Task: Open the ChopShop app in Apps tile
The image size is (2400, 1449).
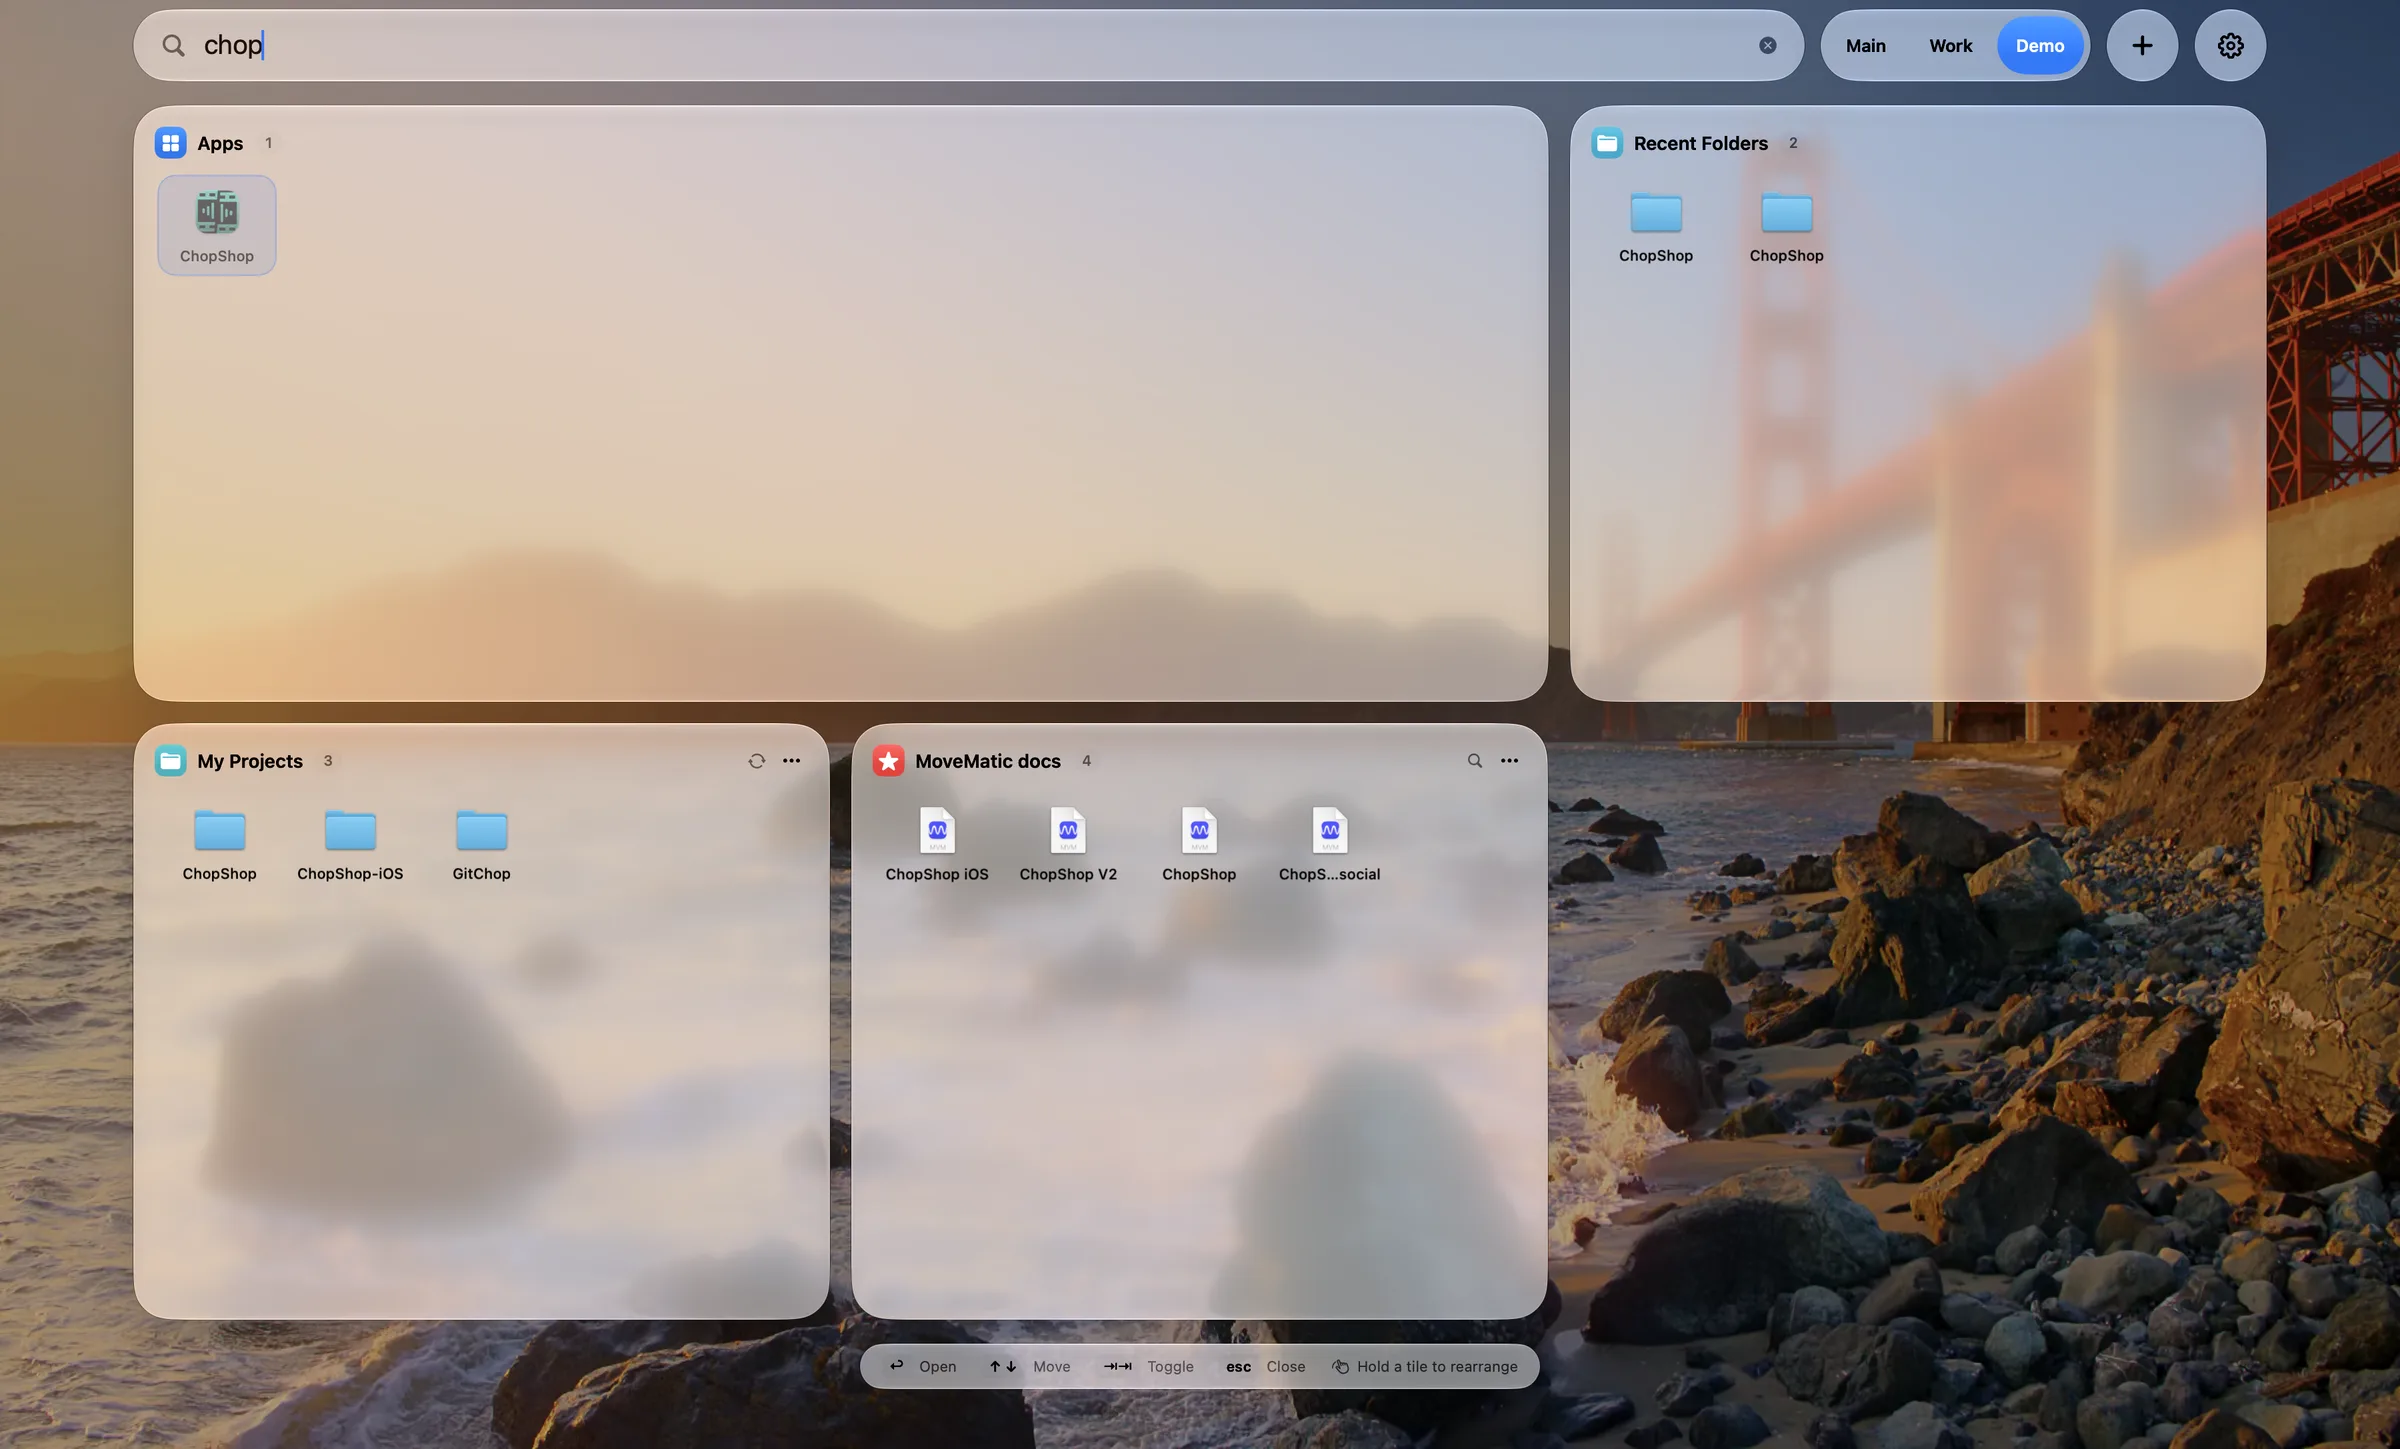Action: click(x=217, y=225)
